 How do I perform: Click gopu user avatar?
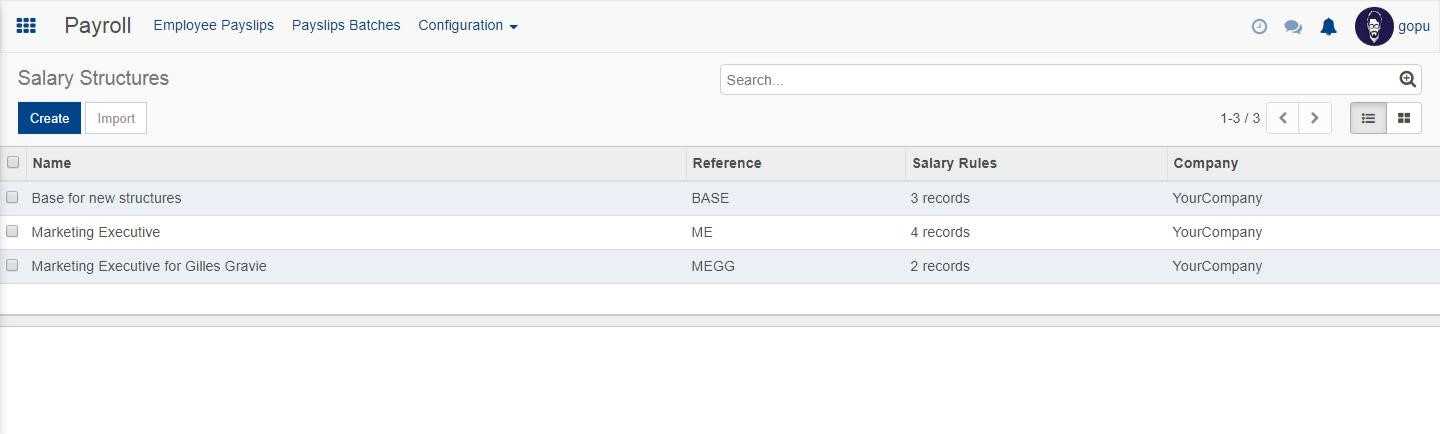(x=1374, y=27)
